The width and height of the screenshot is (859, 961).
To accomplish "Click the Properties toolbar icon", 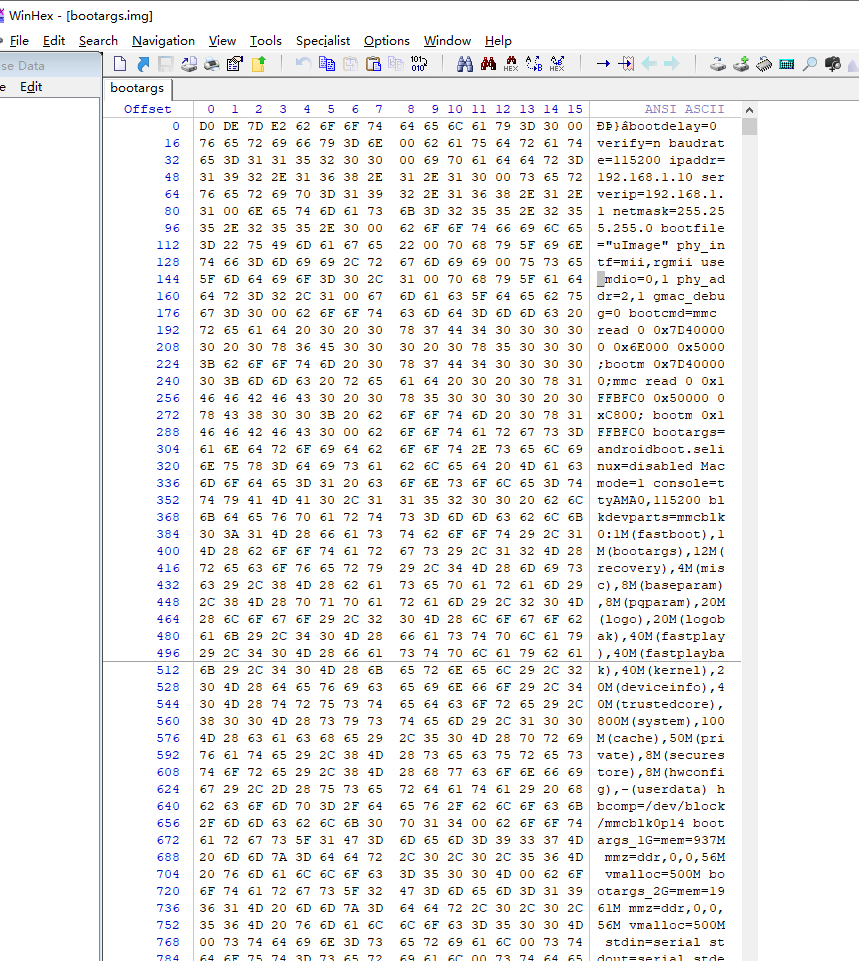I will [x=235, y=64].
